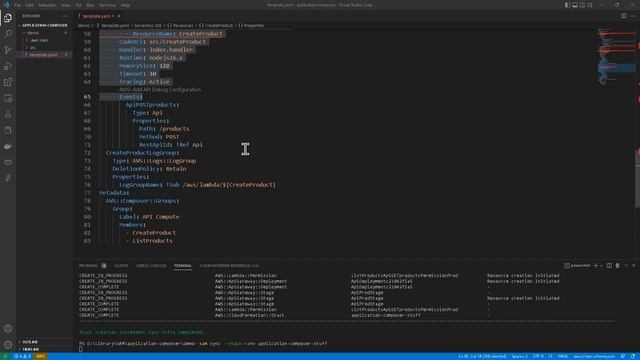Close the bottom panel
640x360 pixels.
(x=633, y=266)
